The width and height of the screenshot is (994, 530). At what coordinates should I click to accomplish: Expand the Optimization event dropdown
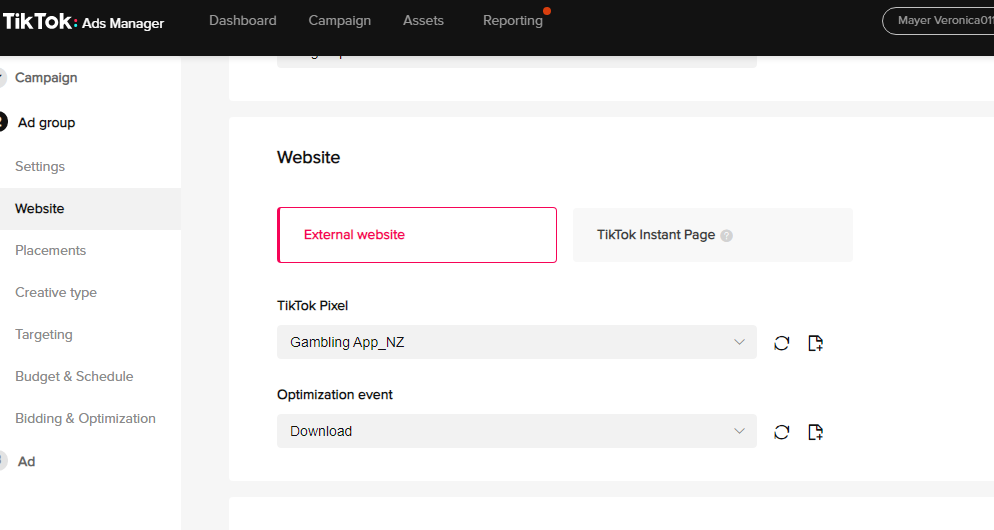(517, 431)
